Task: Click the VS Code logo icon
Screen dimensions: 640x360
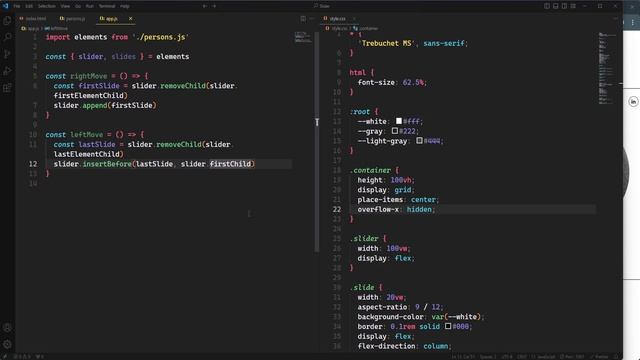Action: (5, 6)
